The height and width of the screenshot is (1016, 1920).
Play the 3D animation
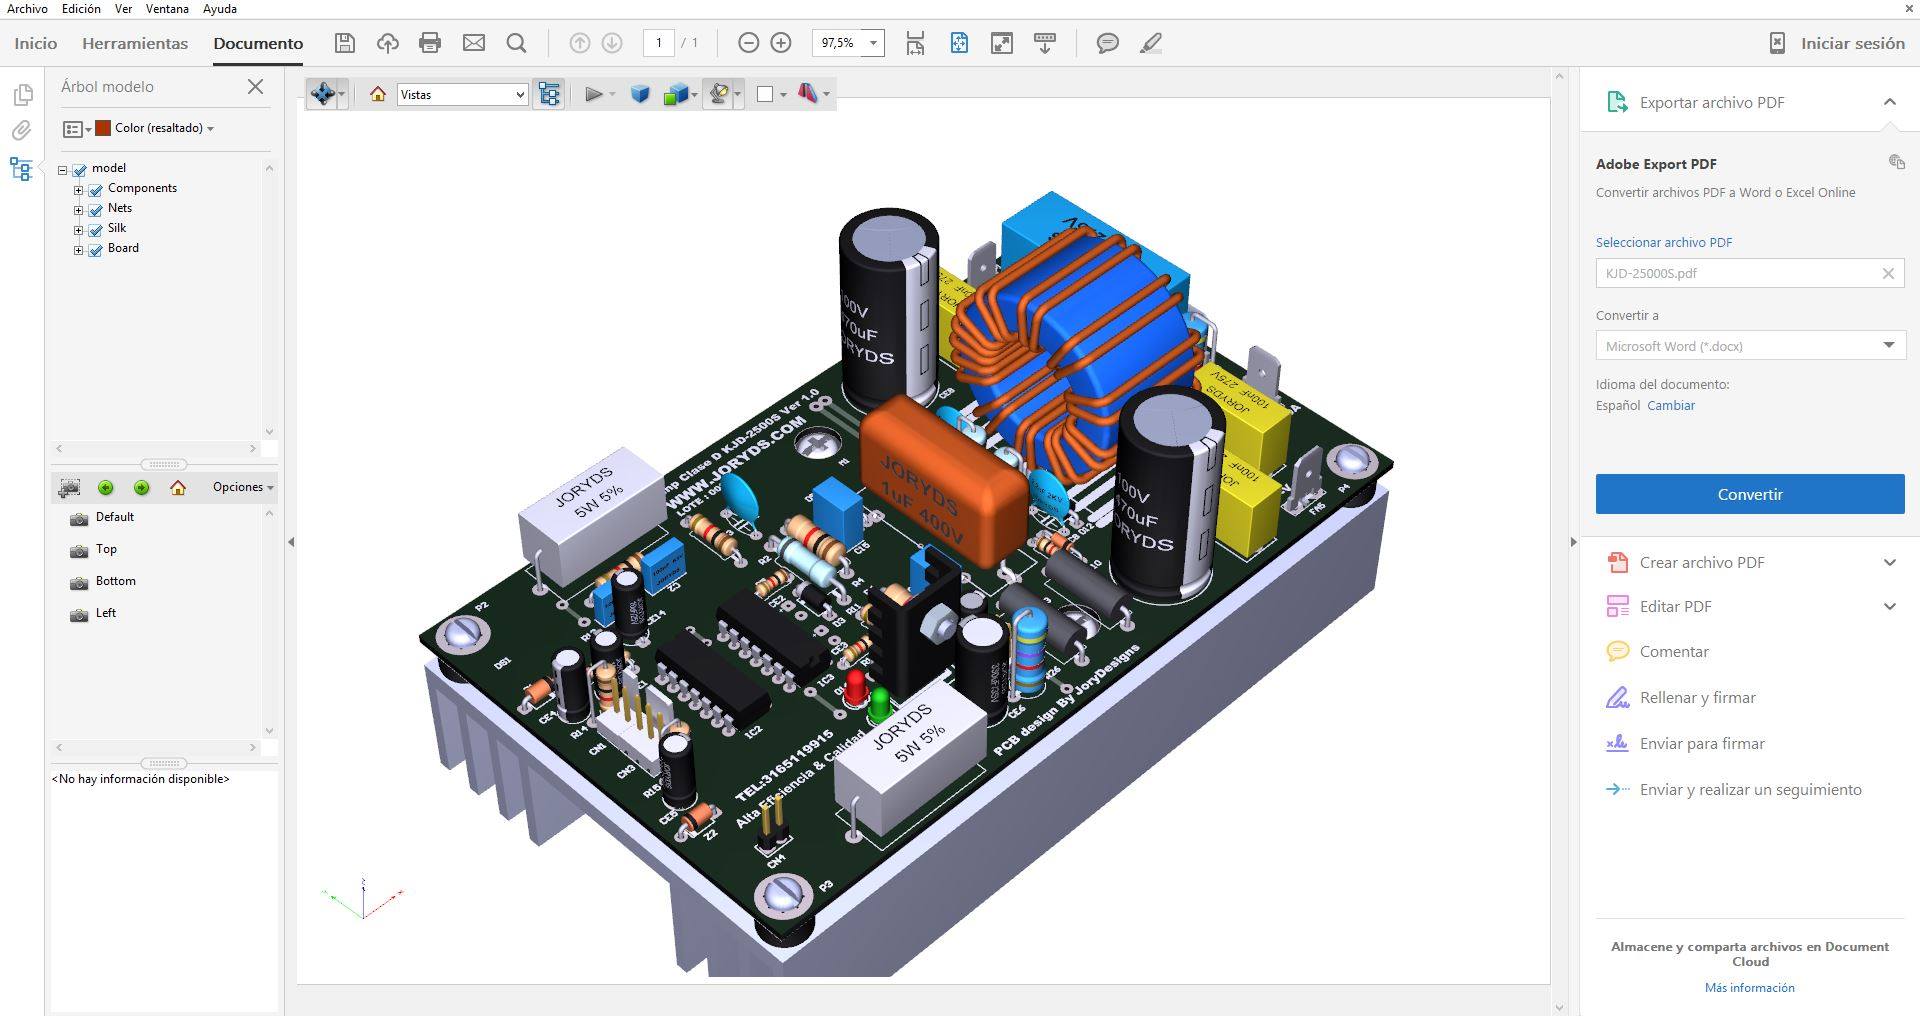point(594,94)
